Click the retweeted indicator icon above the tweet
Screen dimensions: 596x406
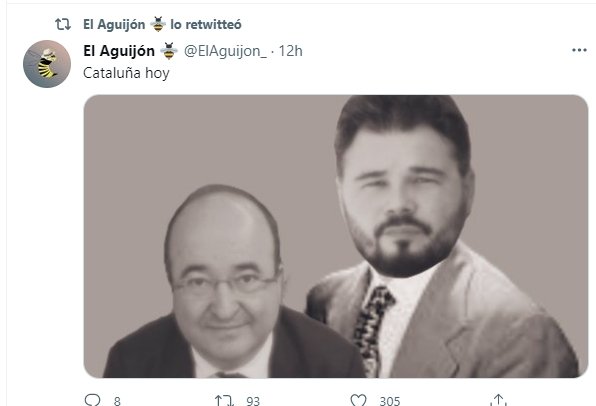coord(63,24)
